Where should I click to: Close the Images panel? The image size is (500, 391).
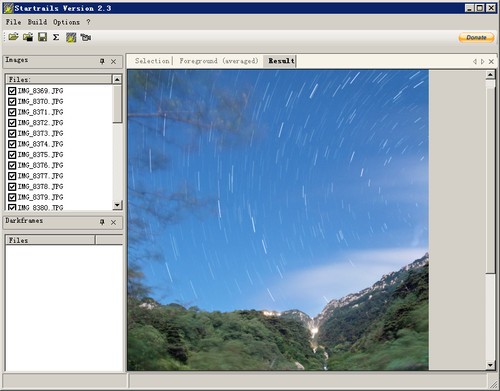[x=113, y=61]
